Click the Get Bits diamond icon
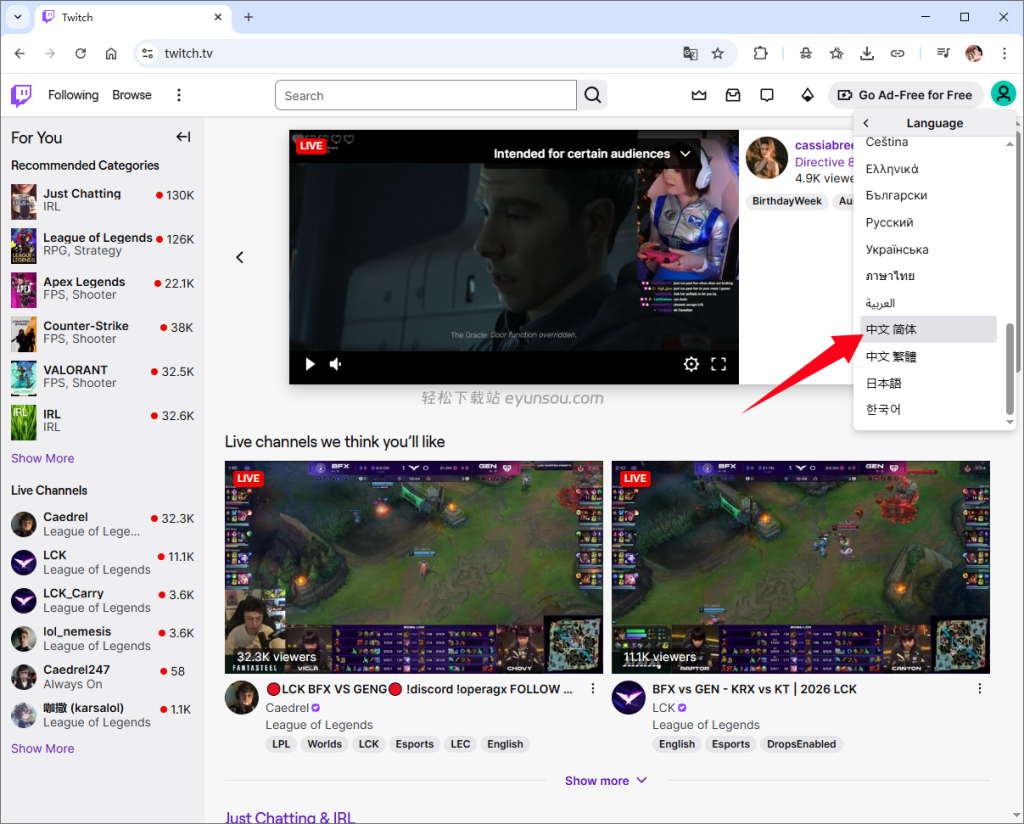The image size is (1024, 824). [x=807, y=95]
